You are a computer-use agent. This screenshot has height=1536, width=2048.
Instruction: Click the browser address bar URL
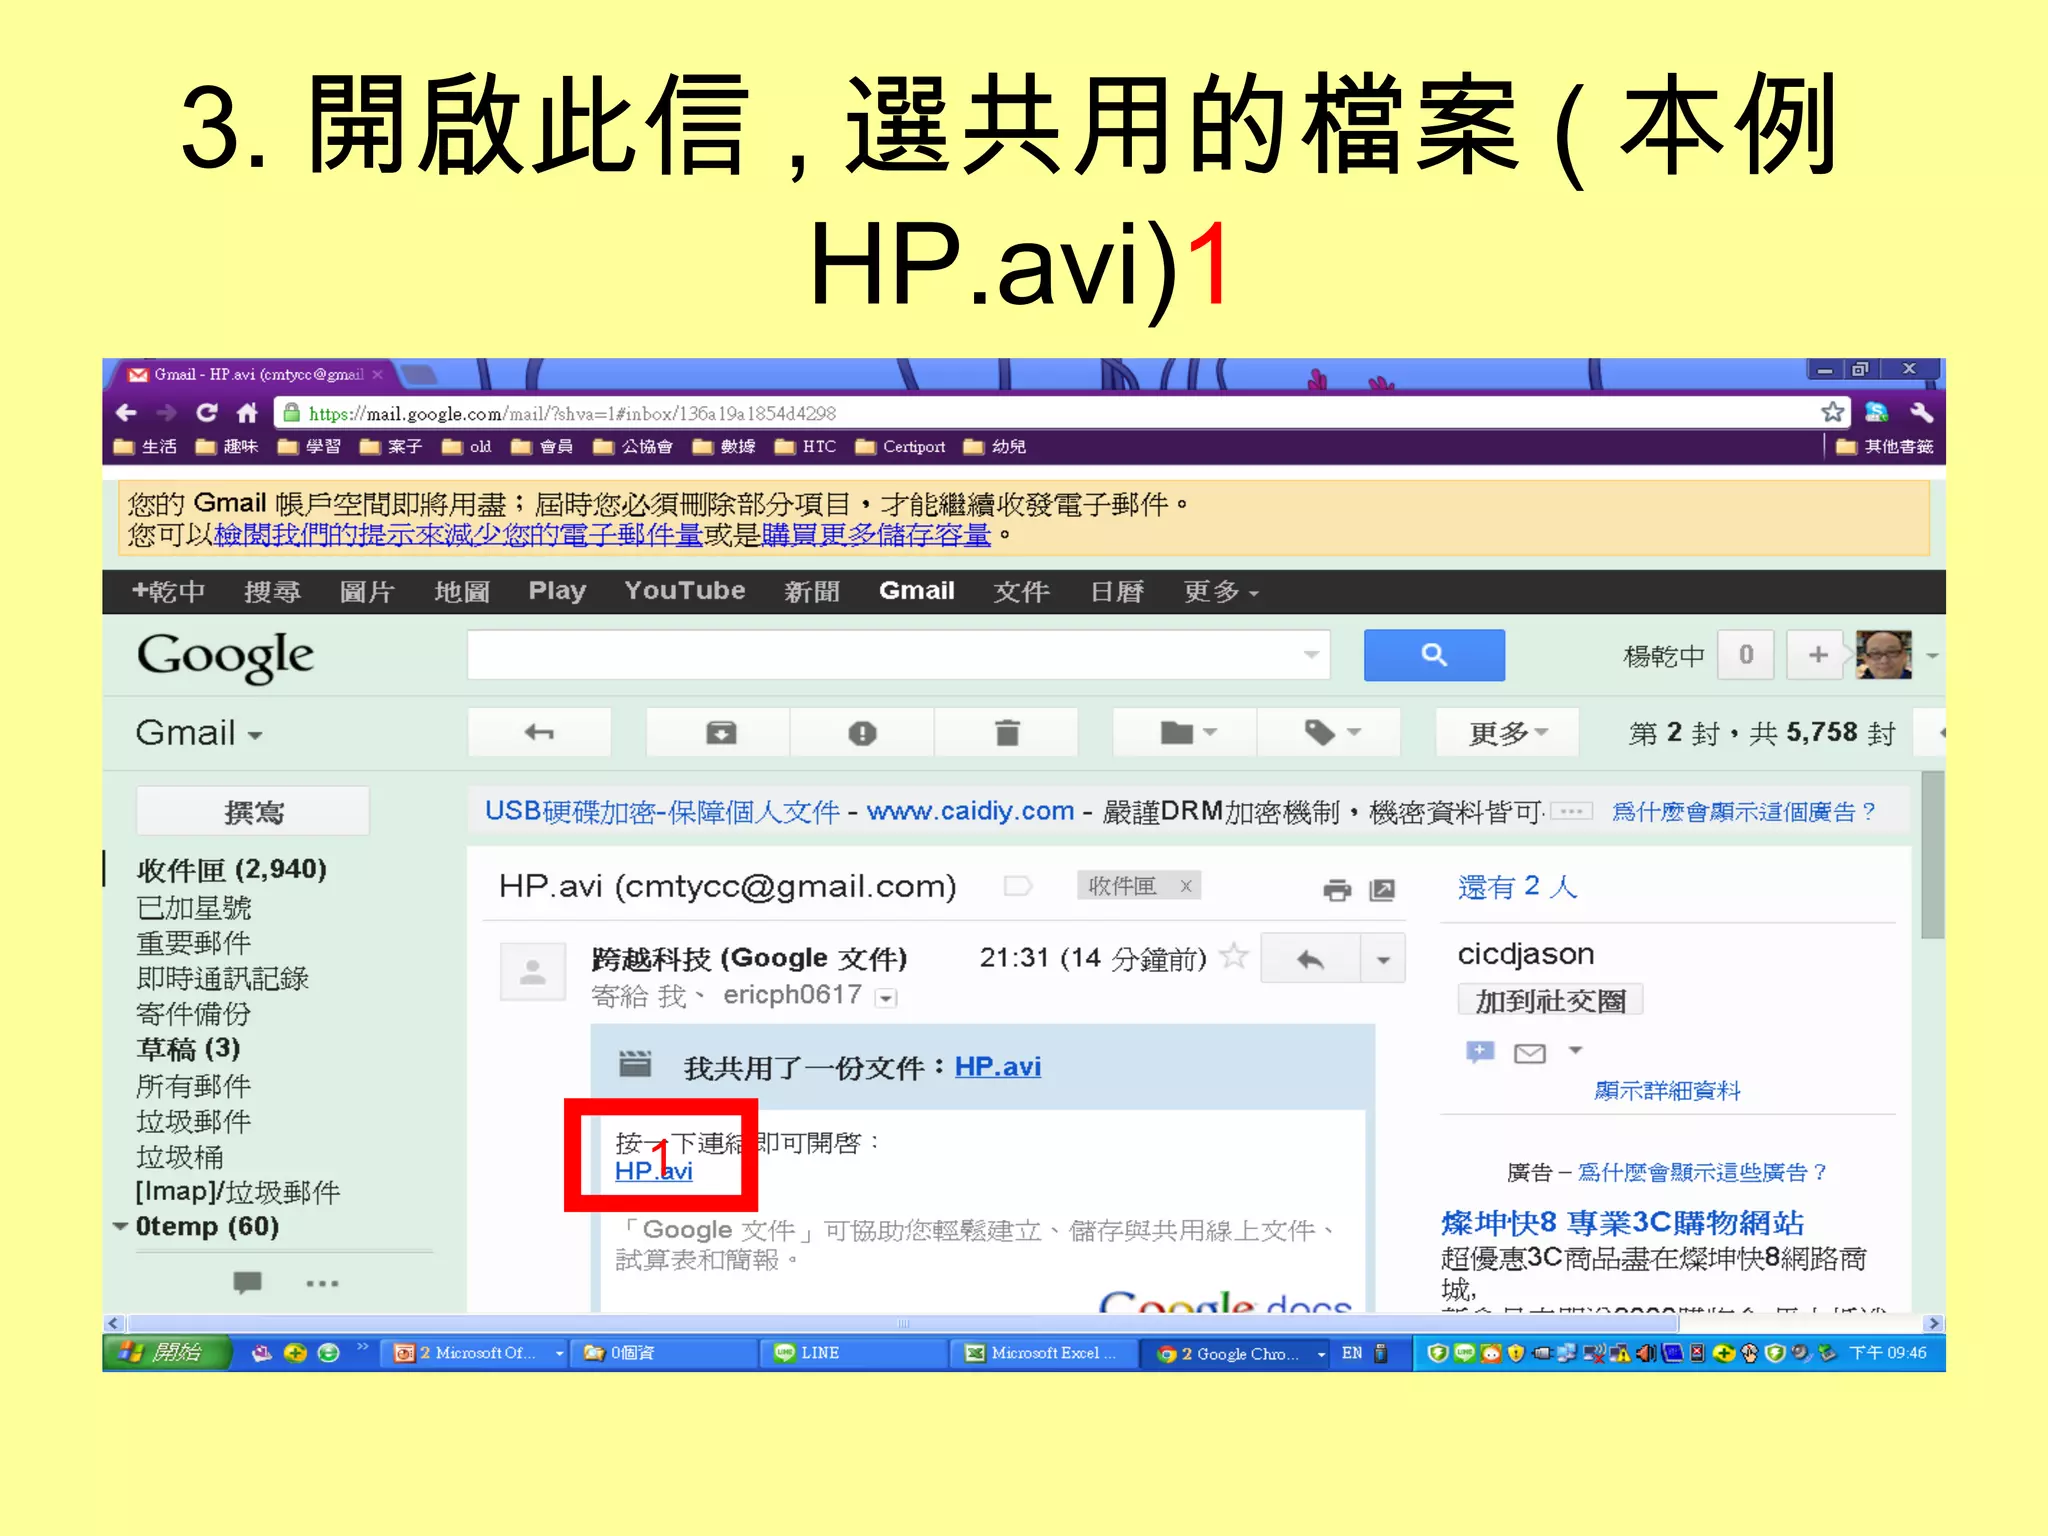coord(572,413)
